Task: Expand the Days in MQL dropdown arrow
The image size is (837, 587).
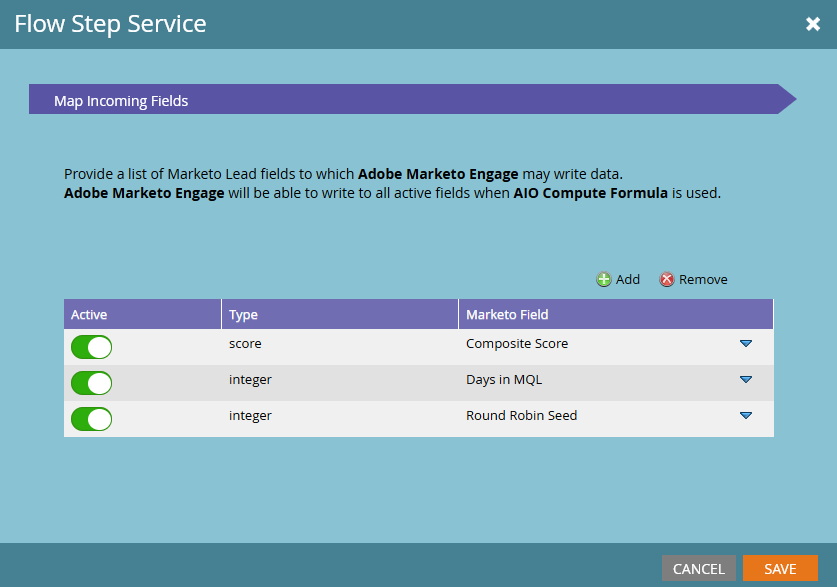Action: click(x=745, y=380)
